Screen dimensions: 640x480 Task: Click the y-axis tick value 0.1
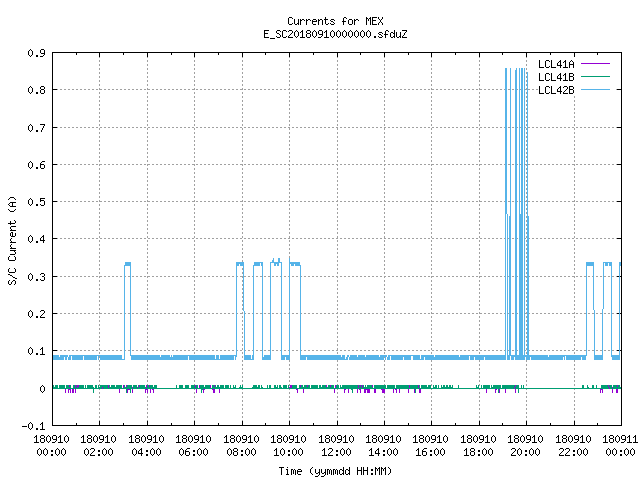coord(37,351)
